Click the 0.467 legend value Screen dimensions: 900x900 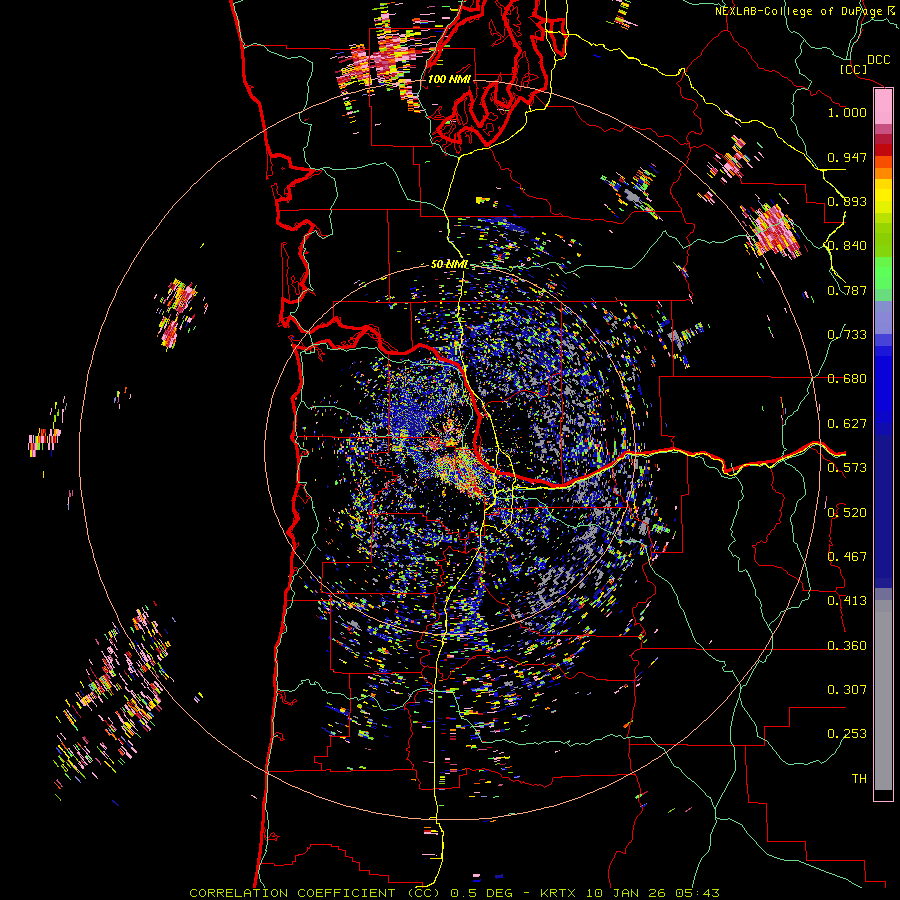point(847,557)
